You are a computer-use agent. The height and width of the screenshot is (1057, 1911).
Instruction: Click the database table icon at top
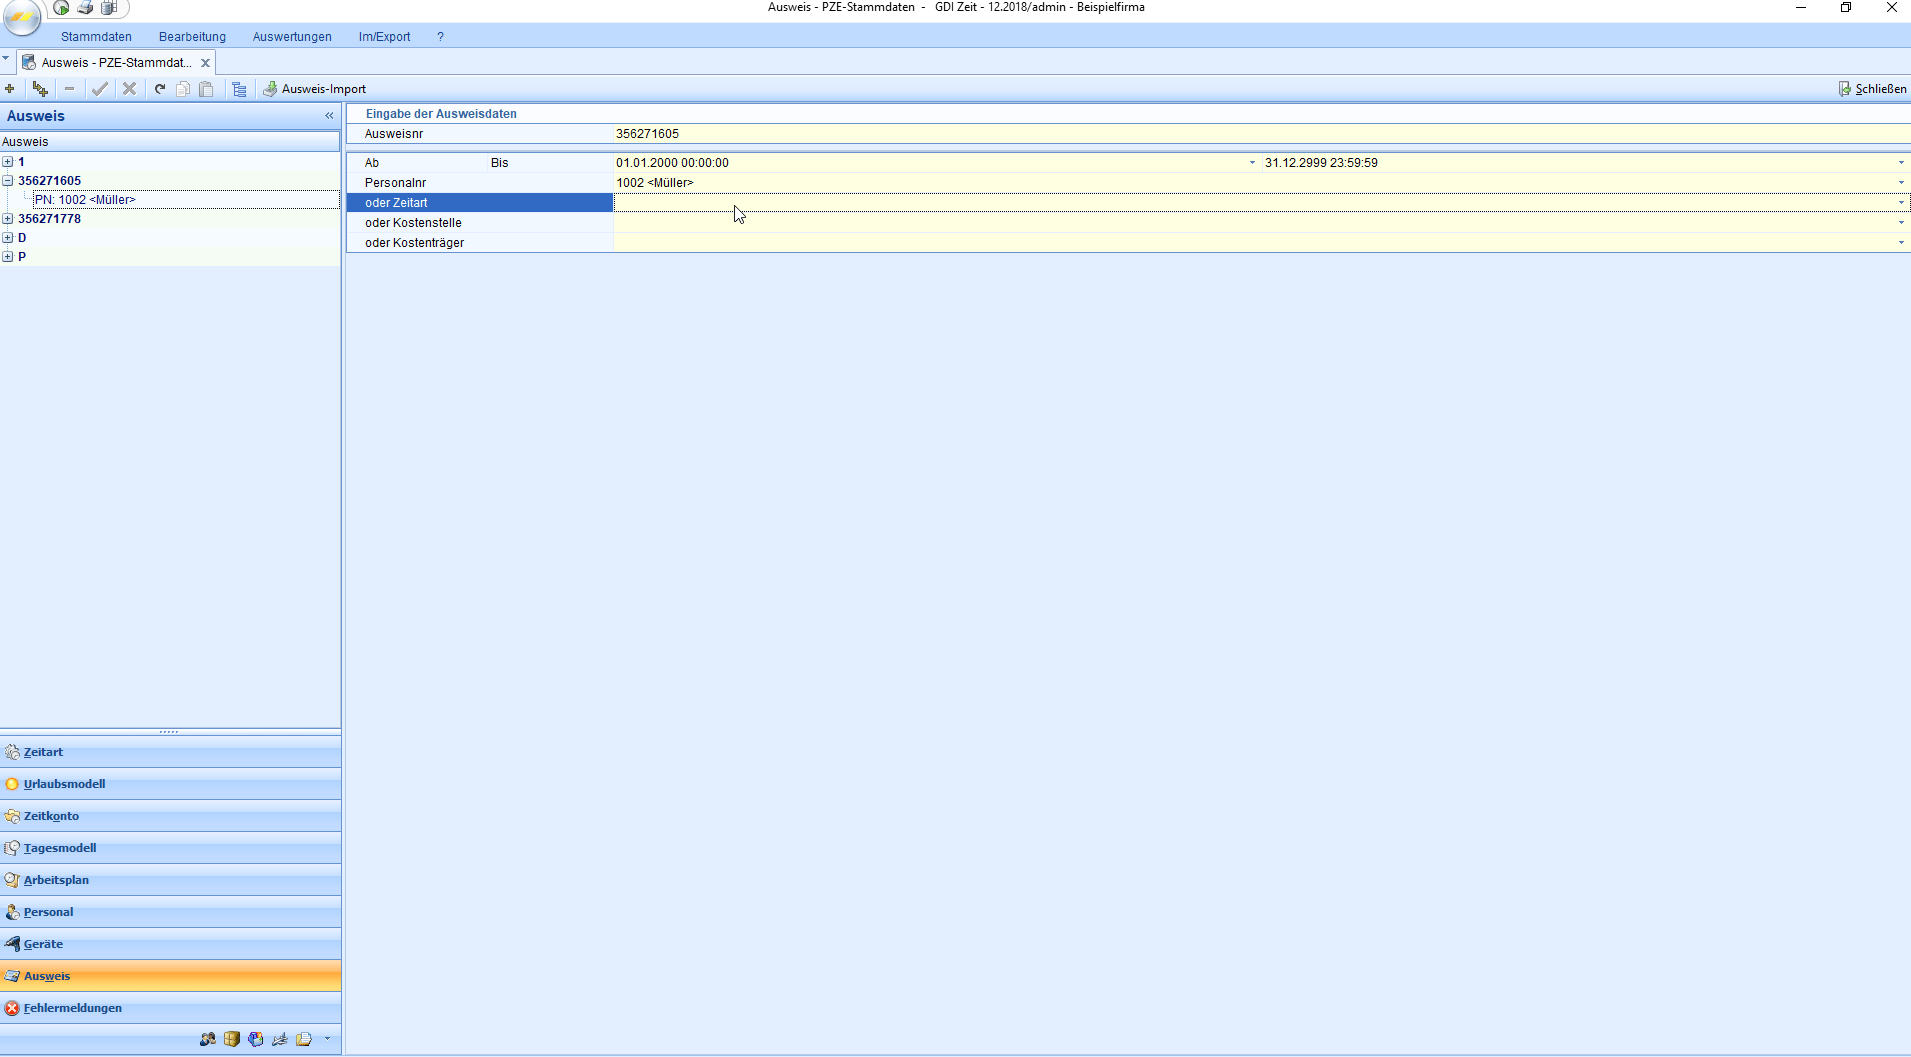[x=109, y=8]
